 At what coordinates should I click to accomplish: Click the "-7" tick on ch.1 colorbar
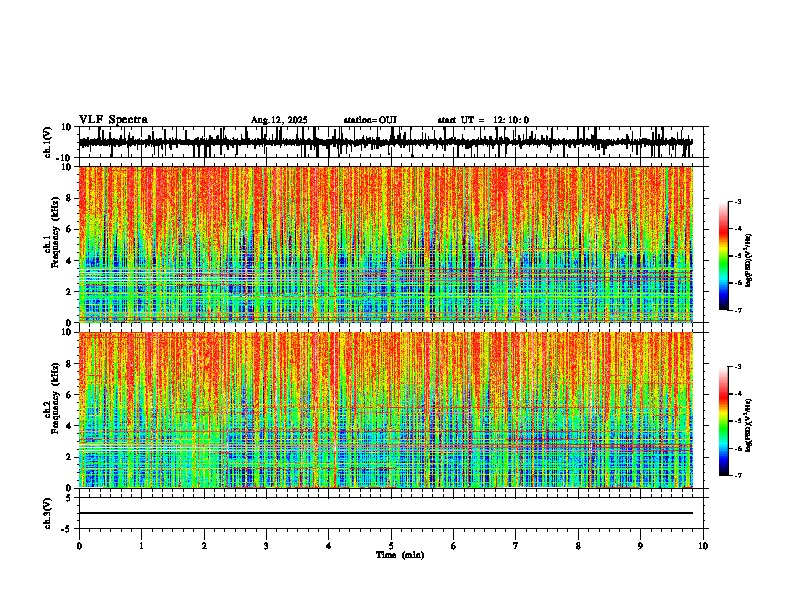[x=738, y=310]
